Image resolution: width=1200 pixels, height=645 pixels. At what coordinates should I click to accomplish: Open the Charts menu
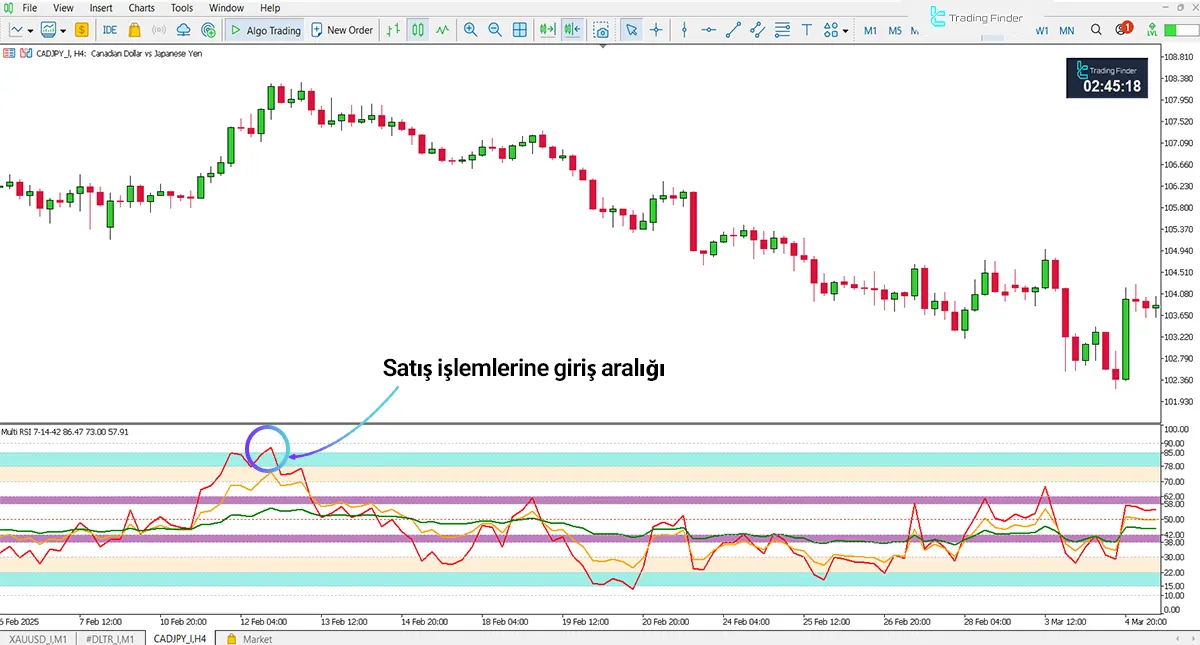(141, 8)
